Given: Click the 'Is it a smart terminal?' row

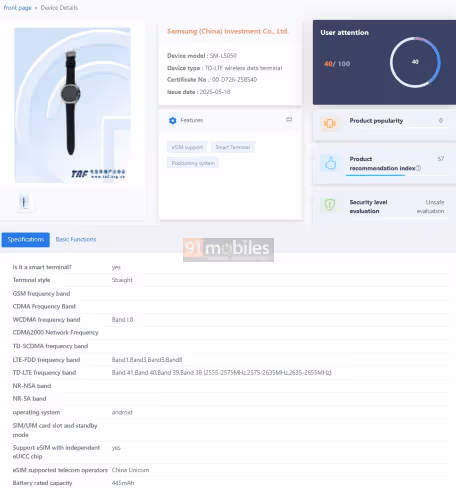Looking at the screenshot, I should coord(228,267).
